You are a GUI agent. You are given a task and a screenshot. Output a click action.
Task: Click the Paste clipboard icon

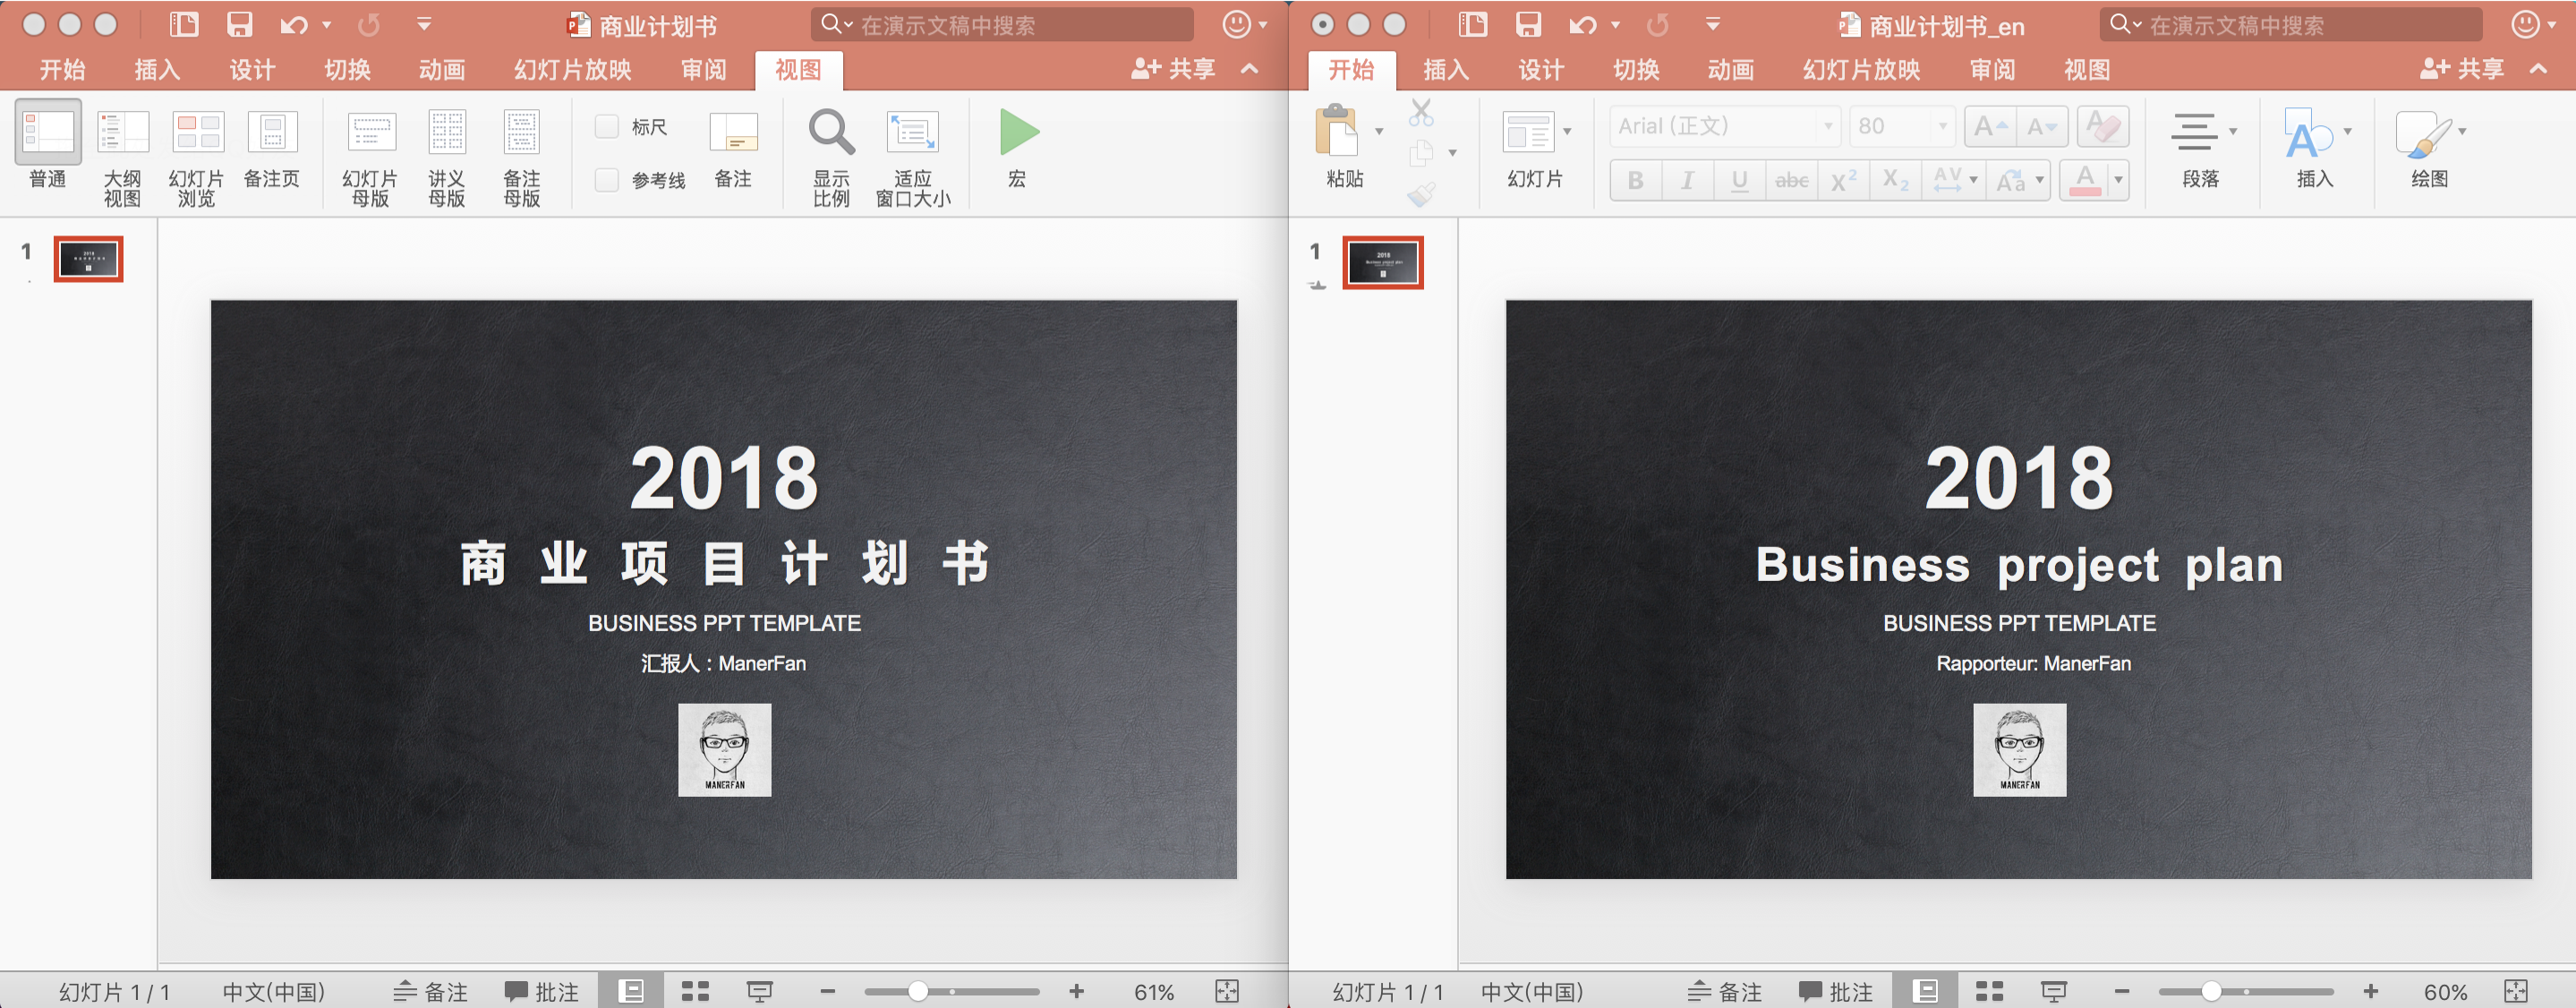click(1337, 132)
